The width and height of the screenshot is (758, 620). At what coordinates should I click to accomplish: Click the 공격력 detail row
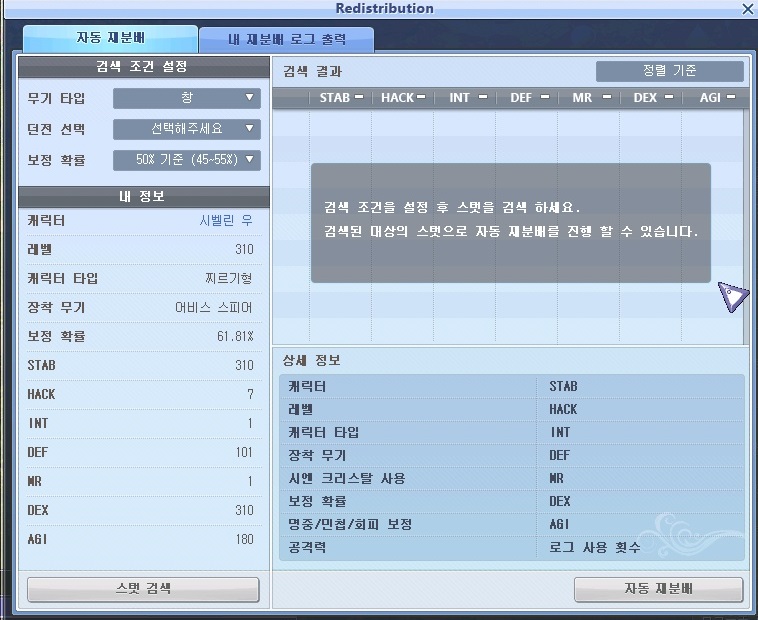click(408, 548)
